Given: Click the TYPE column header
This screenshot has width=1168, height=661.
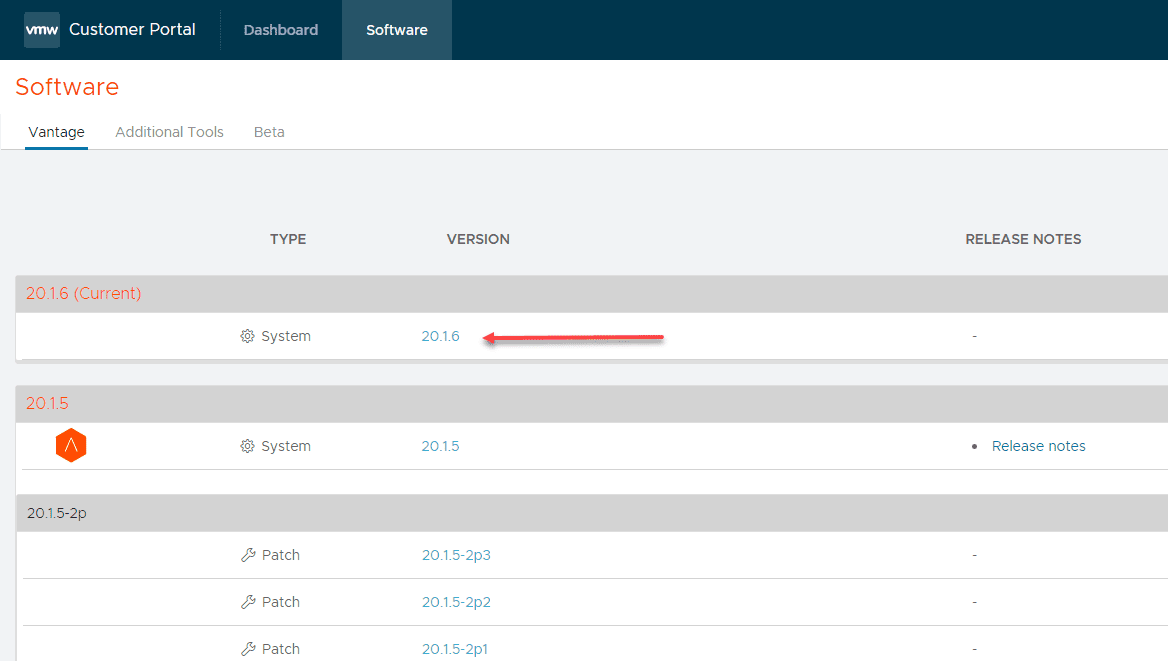Looking at the screenshot, I should coord(288,239).
